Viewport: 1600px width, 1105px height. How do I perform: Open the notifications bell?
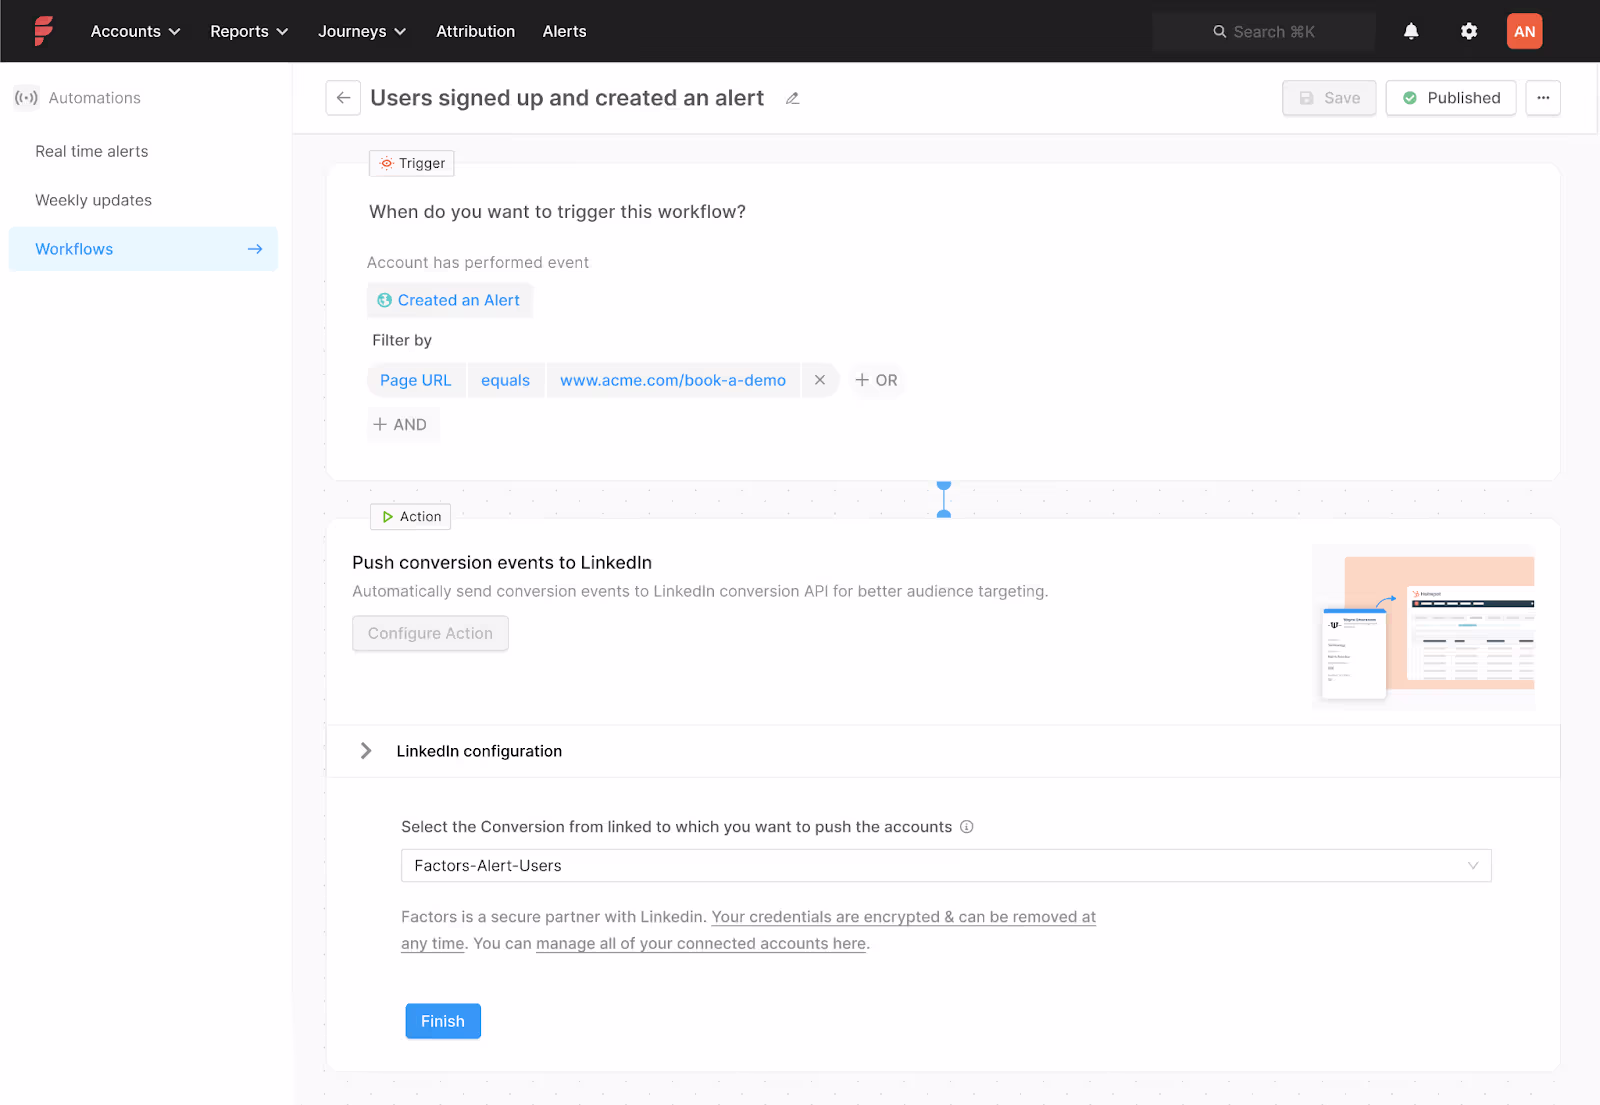pyautogui.click(x=1411, y=31)
